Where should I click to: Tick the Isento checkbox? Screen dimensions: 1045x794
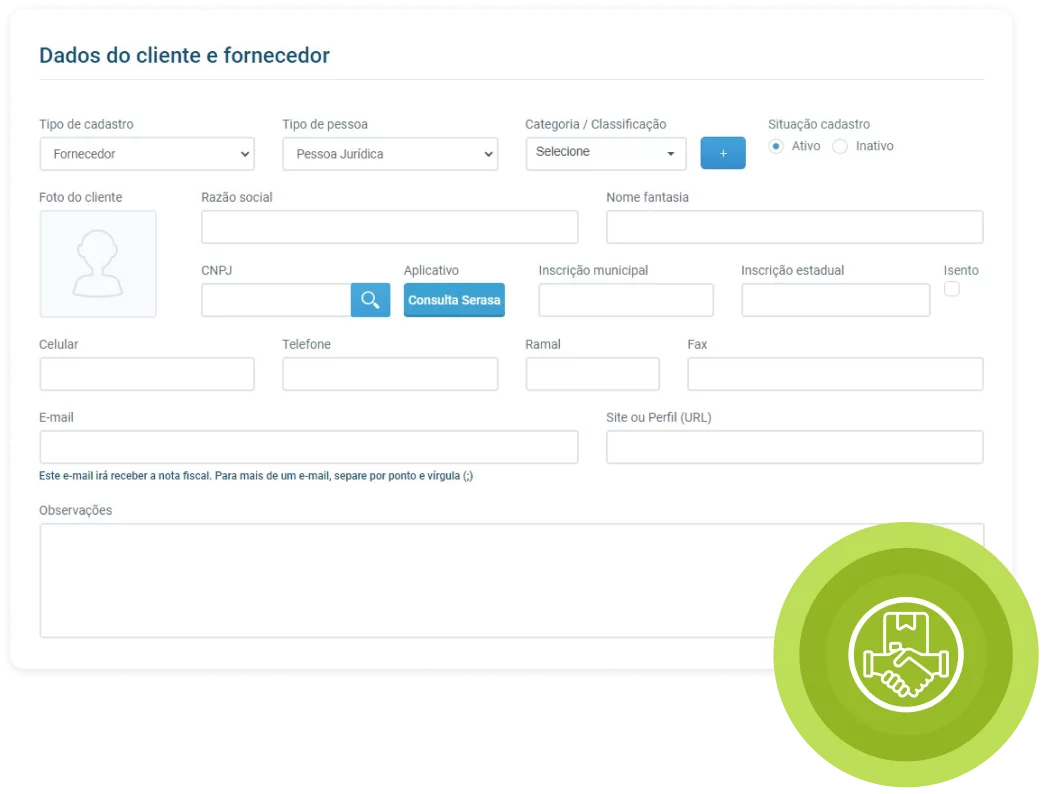click(x=952, y=289)
